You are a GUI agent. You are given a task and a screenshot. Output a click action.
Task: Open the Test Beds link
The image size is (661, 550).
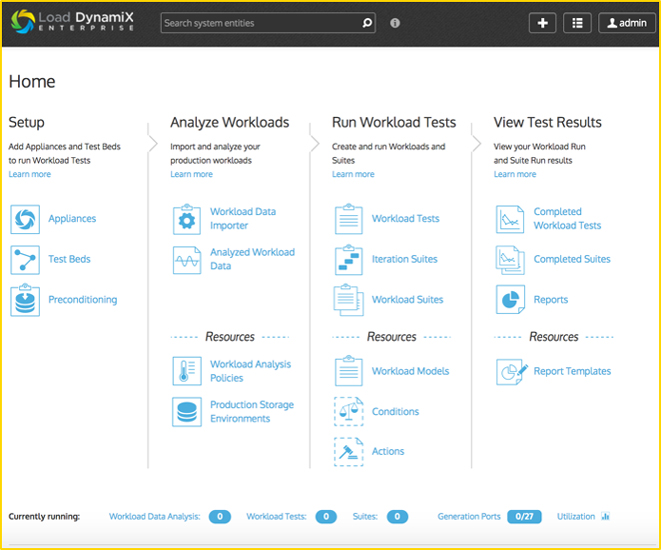coord(69,259)
